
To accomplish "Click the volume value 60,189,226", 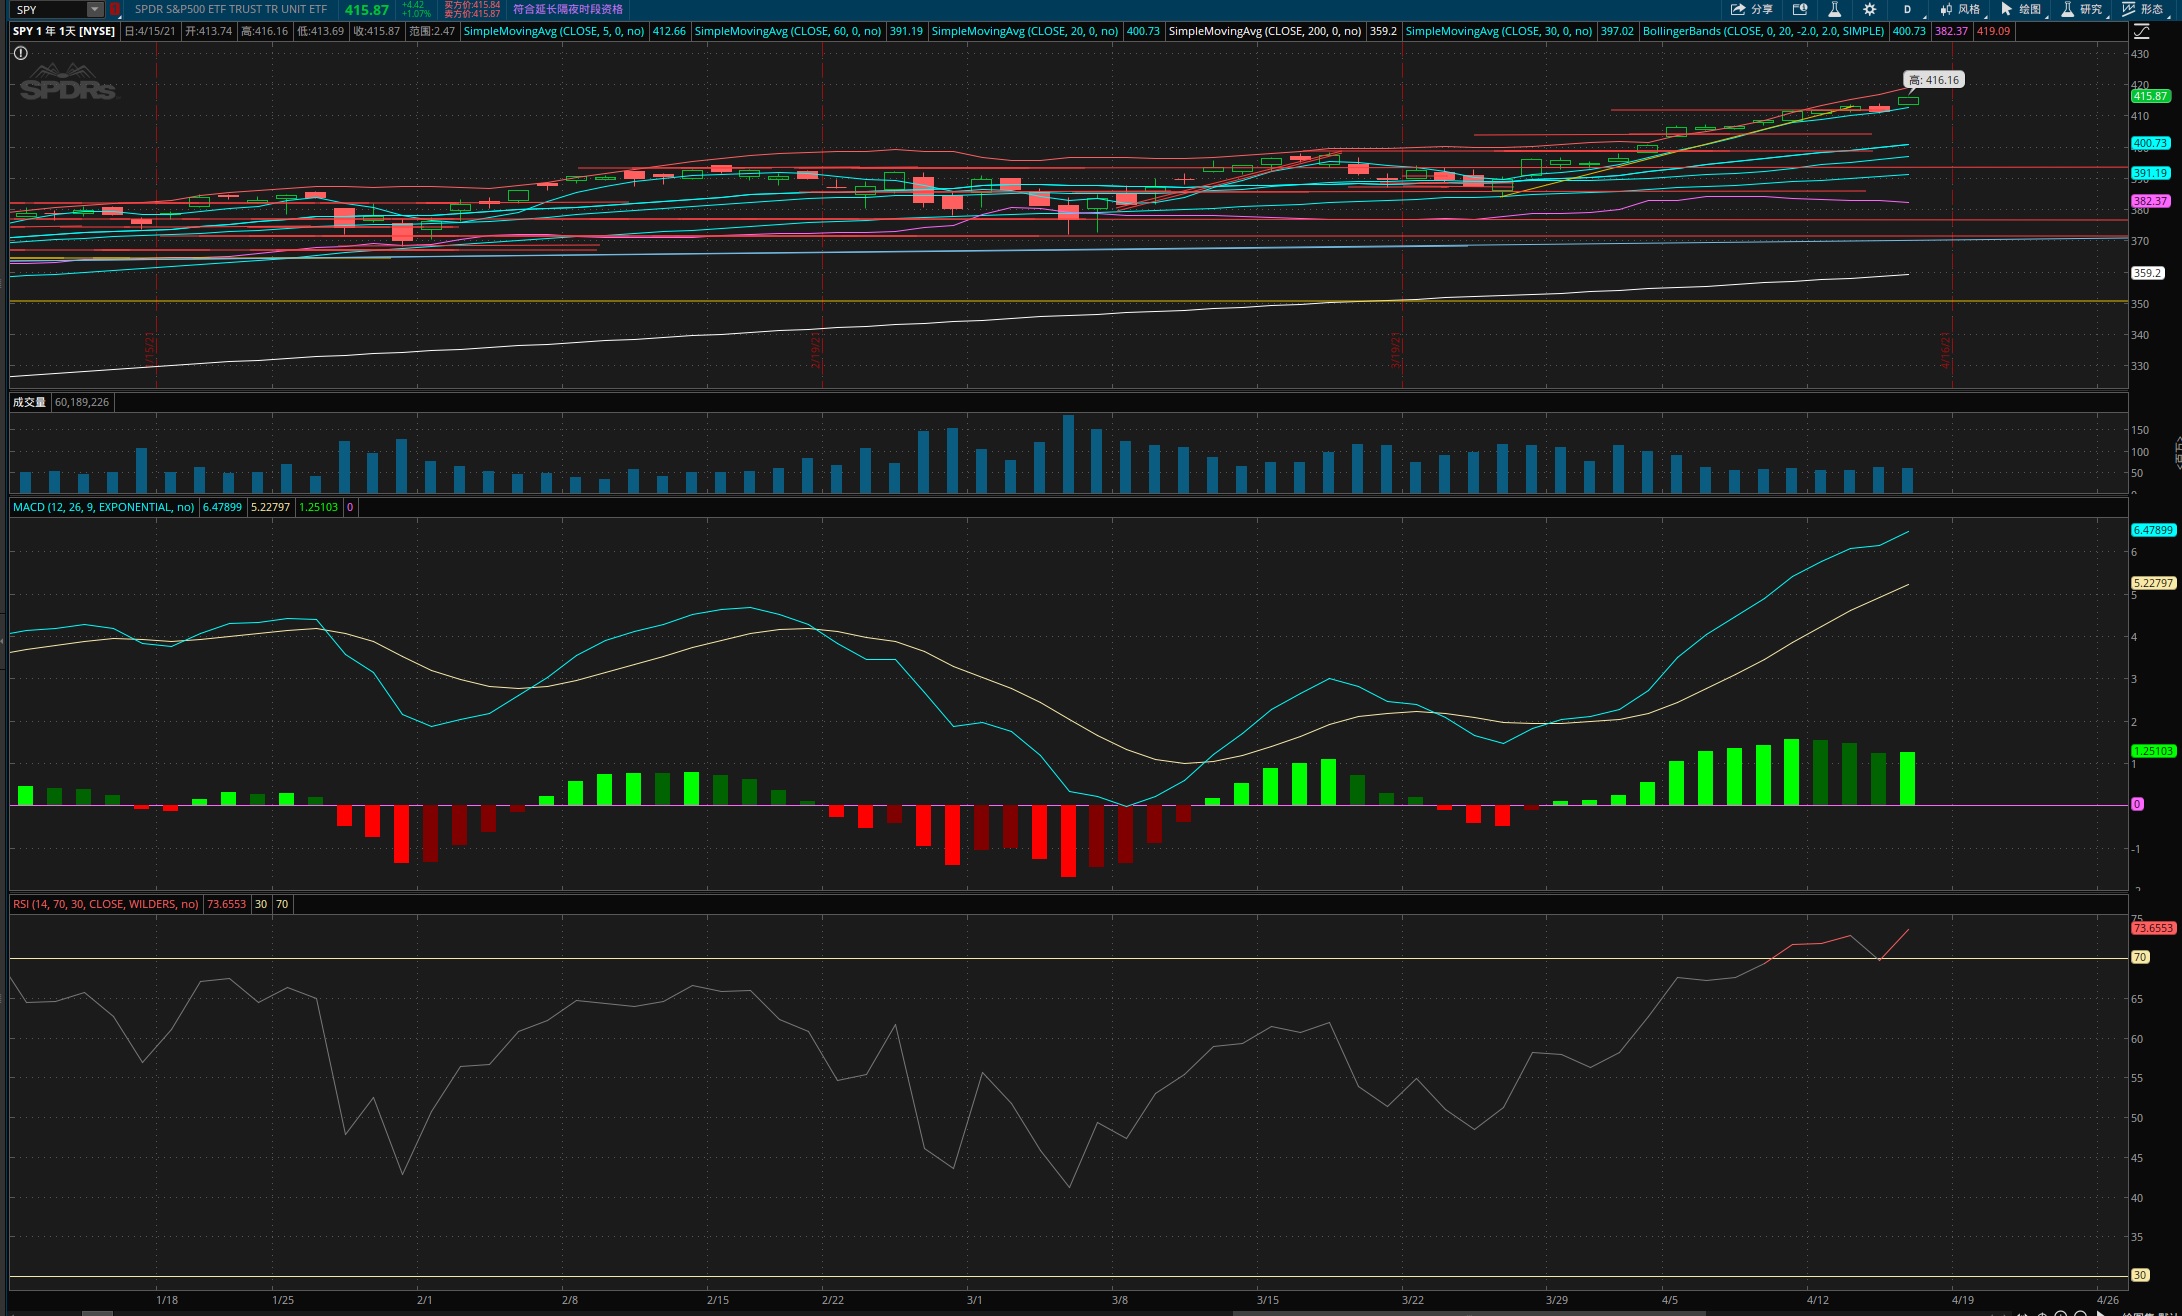I will [x=82, y=402].
